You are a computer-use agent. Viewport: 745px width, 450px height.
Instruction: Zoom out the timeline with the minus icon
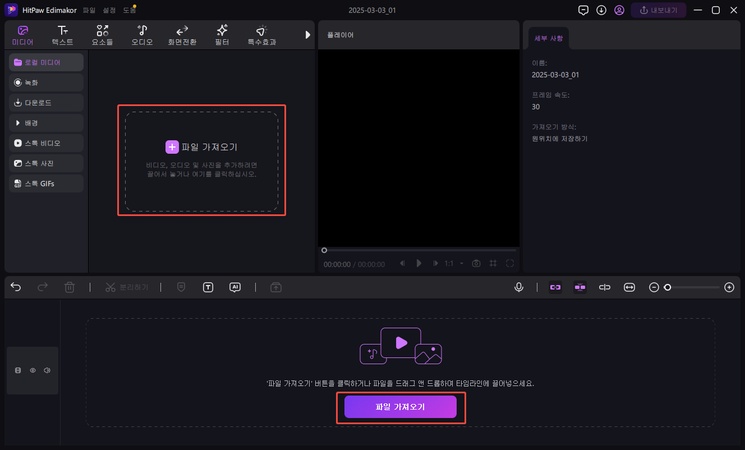(654, 287)
